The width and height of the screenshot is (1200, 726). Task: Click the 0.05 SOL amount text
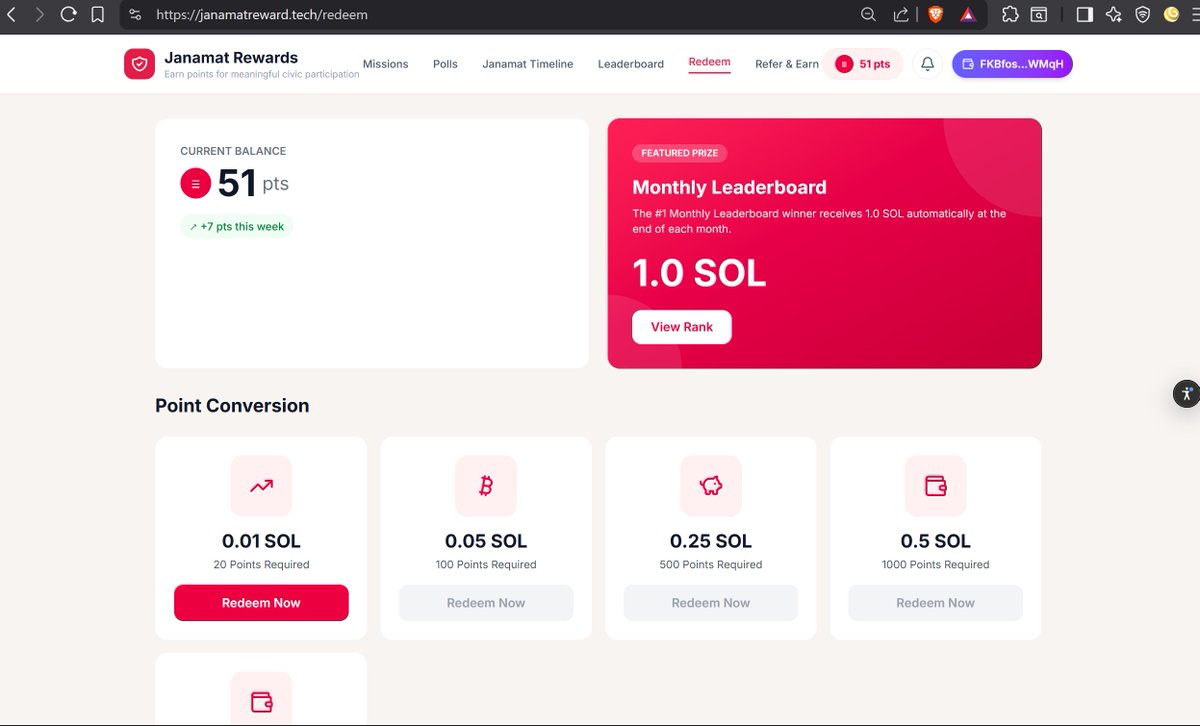click(486, 541)
